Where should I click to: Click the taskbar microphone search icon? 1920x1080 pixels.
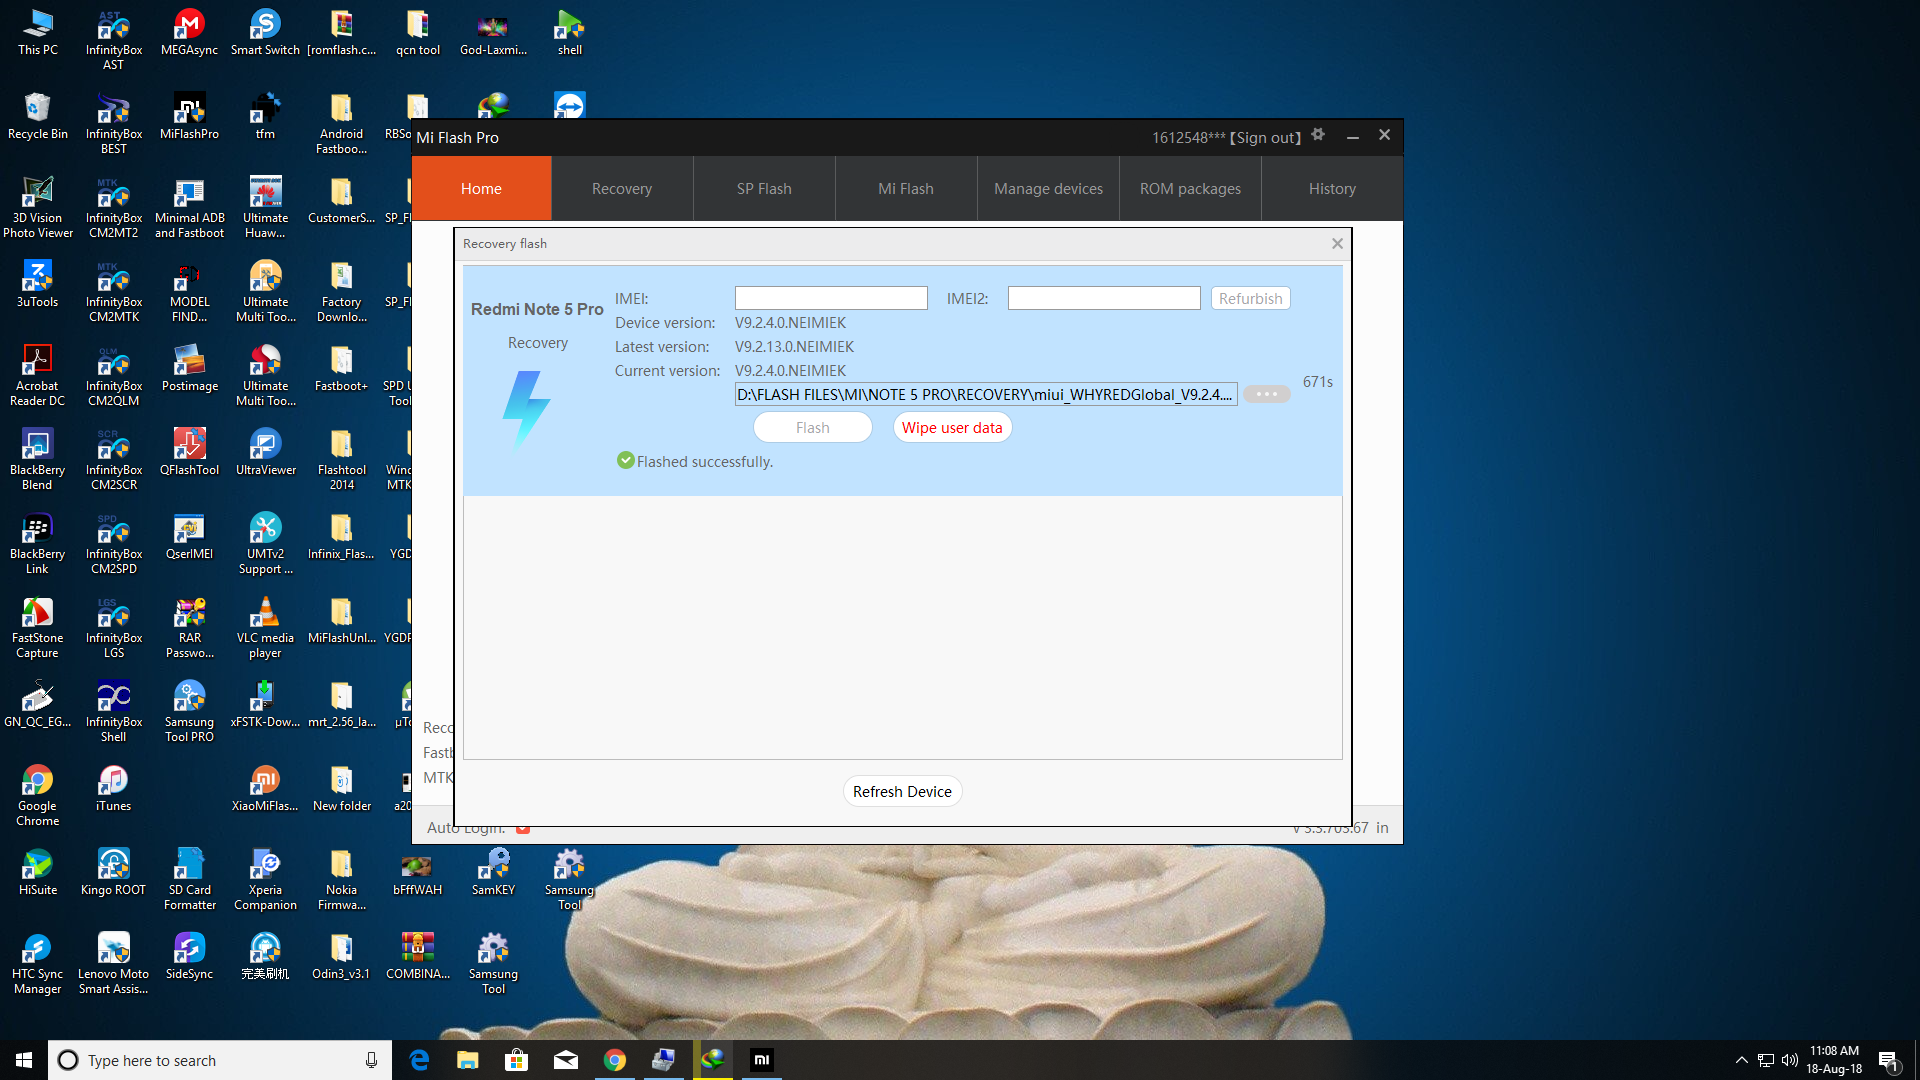tap(371, 1060)
